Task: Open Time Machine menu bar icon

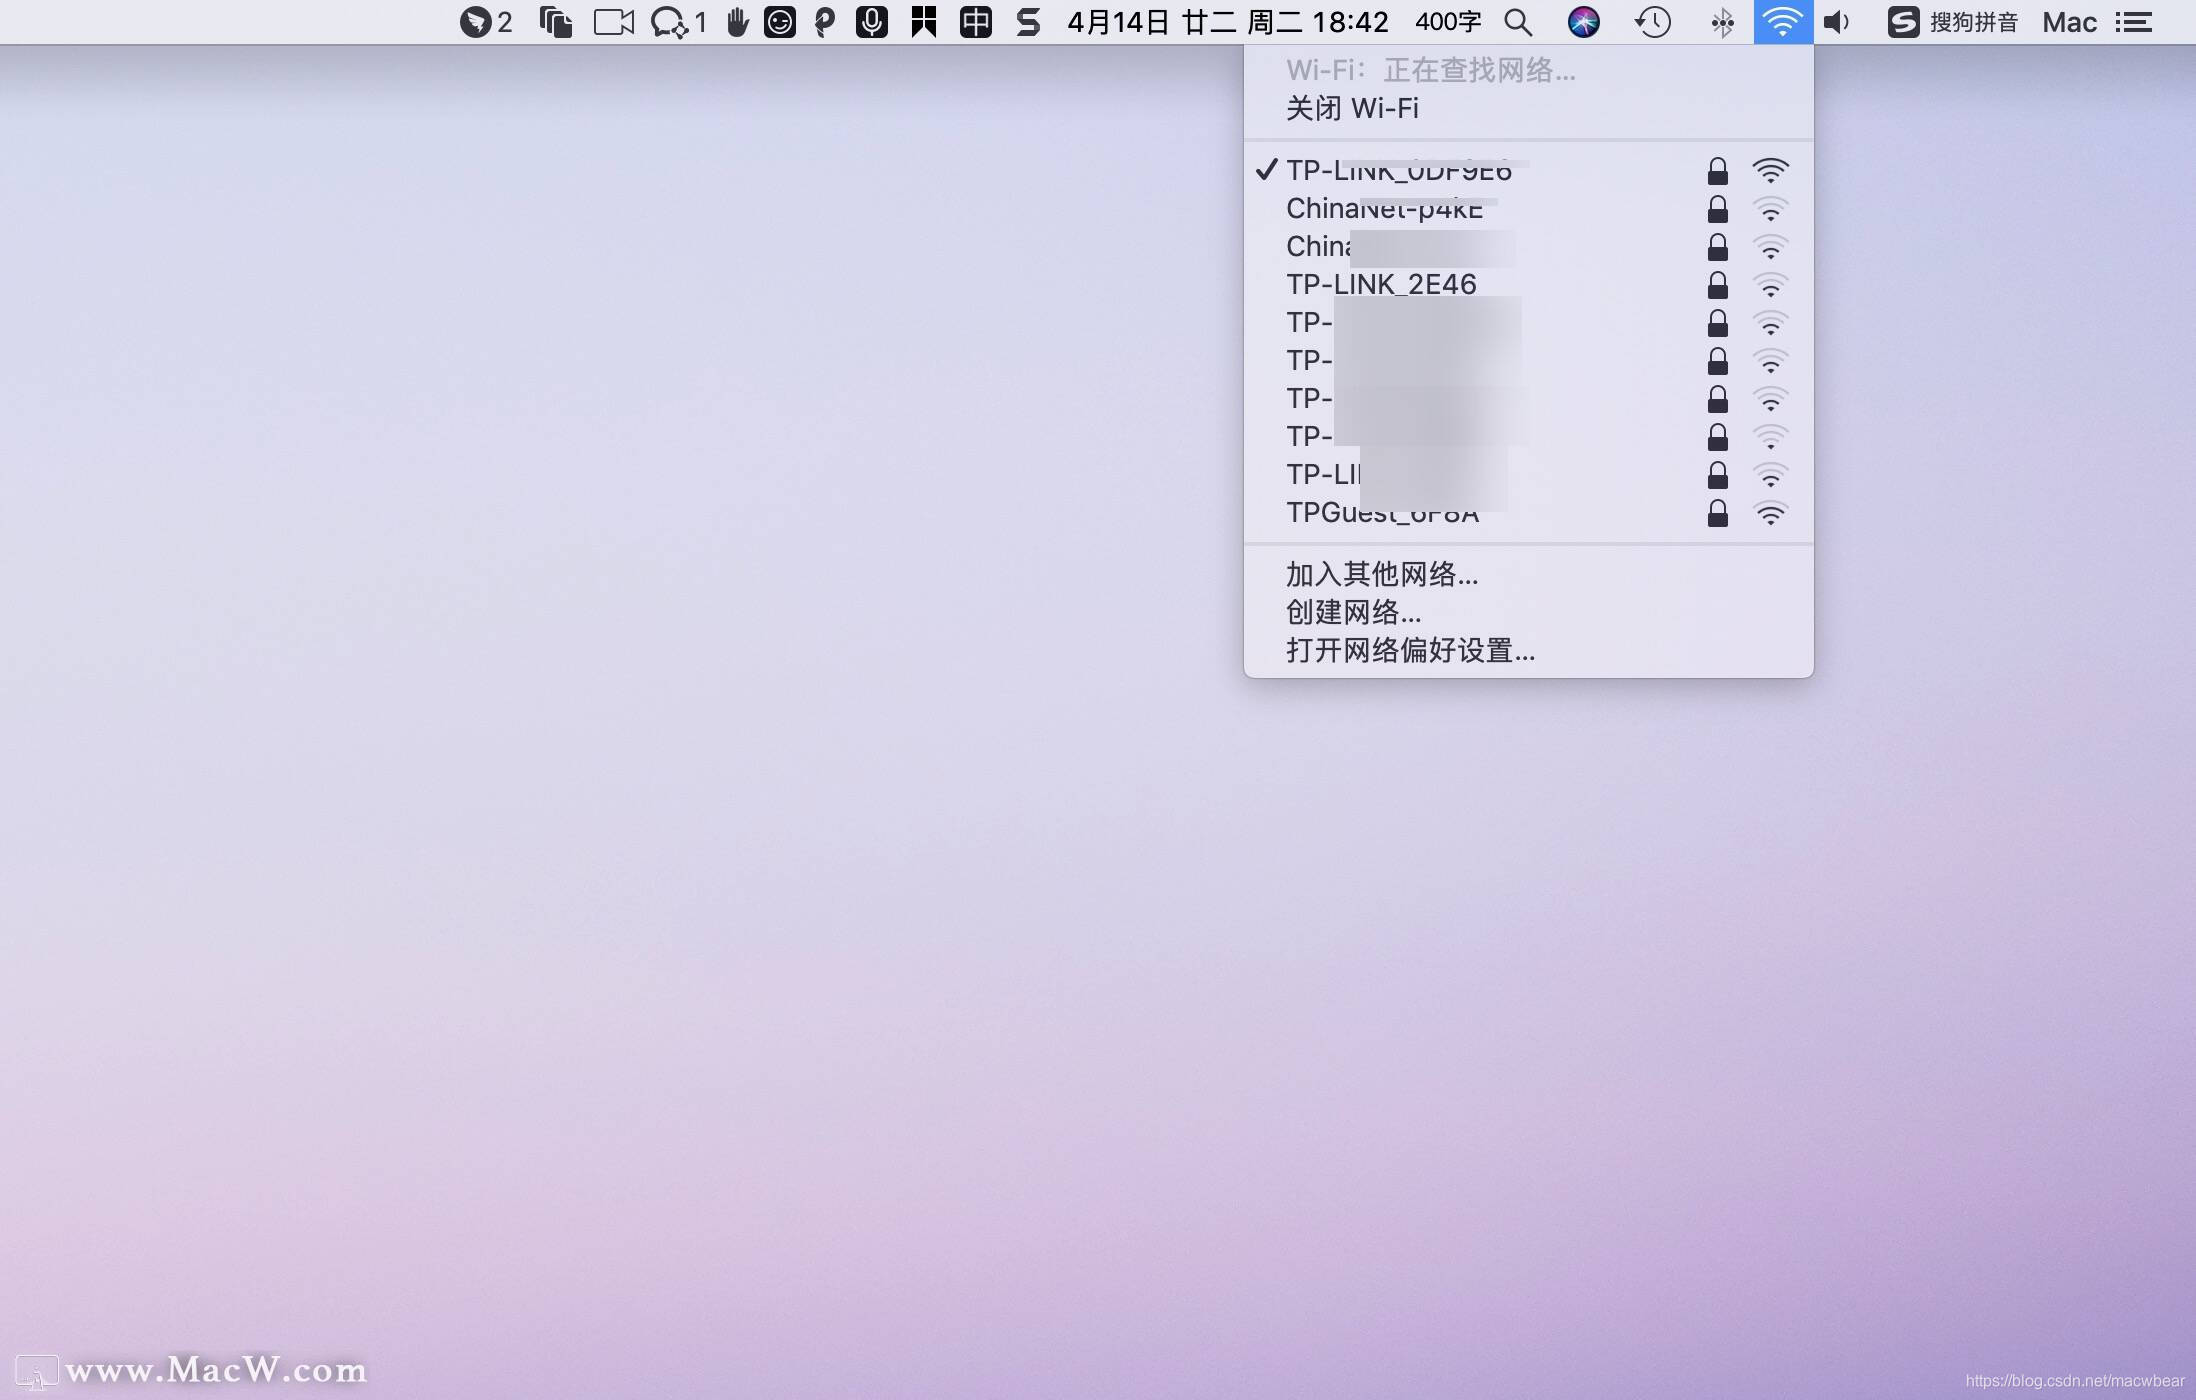Action: pos(1653,22)
